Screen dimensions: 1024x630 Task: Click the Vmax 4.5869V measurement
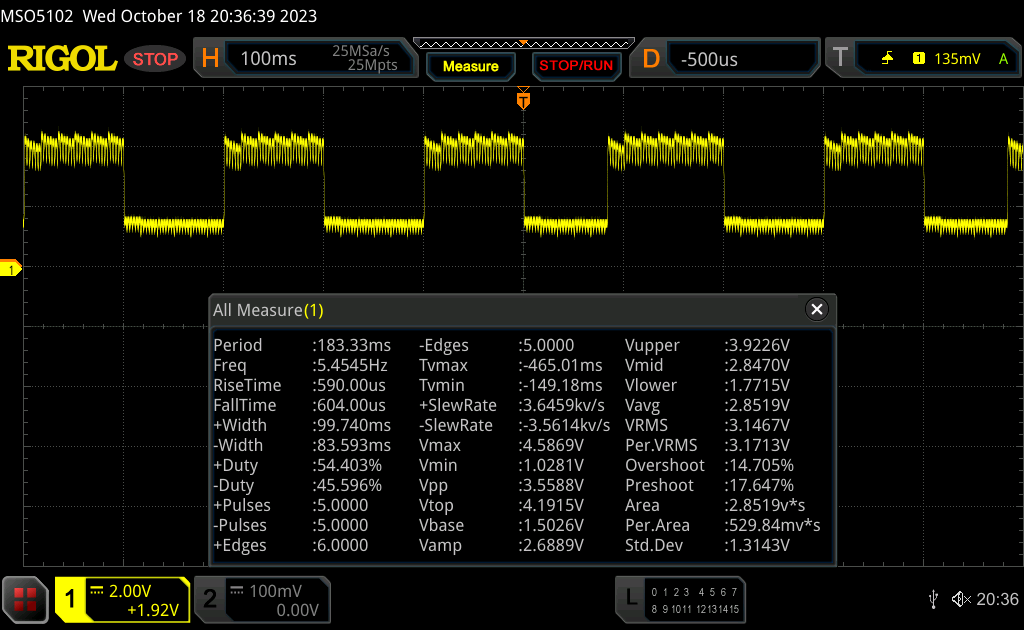[x=501, y=445]
